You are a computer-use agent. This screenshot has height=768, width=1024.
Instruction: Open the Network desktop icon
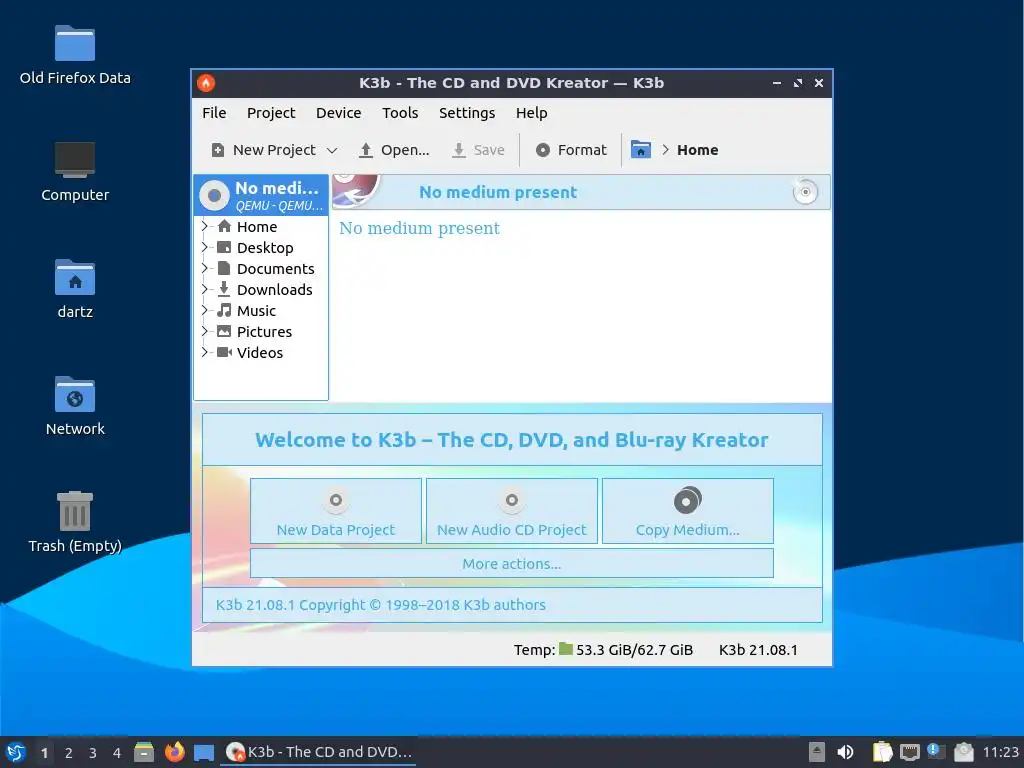[75, 406]
